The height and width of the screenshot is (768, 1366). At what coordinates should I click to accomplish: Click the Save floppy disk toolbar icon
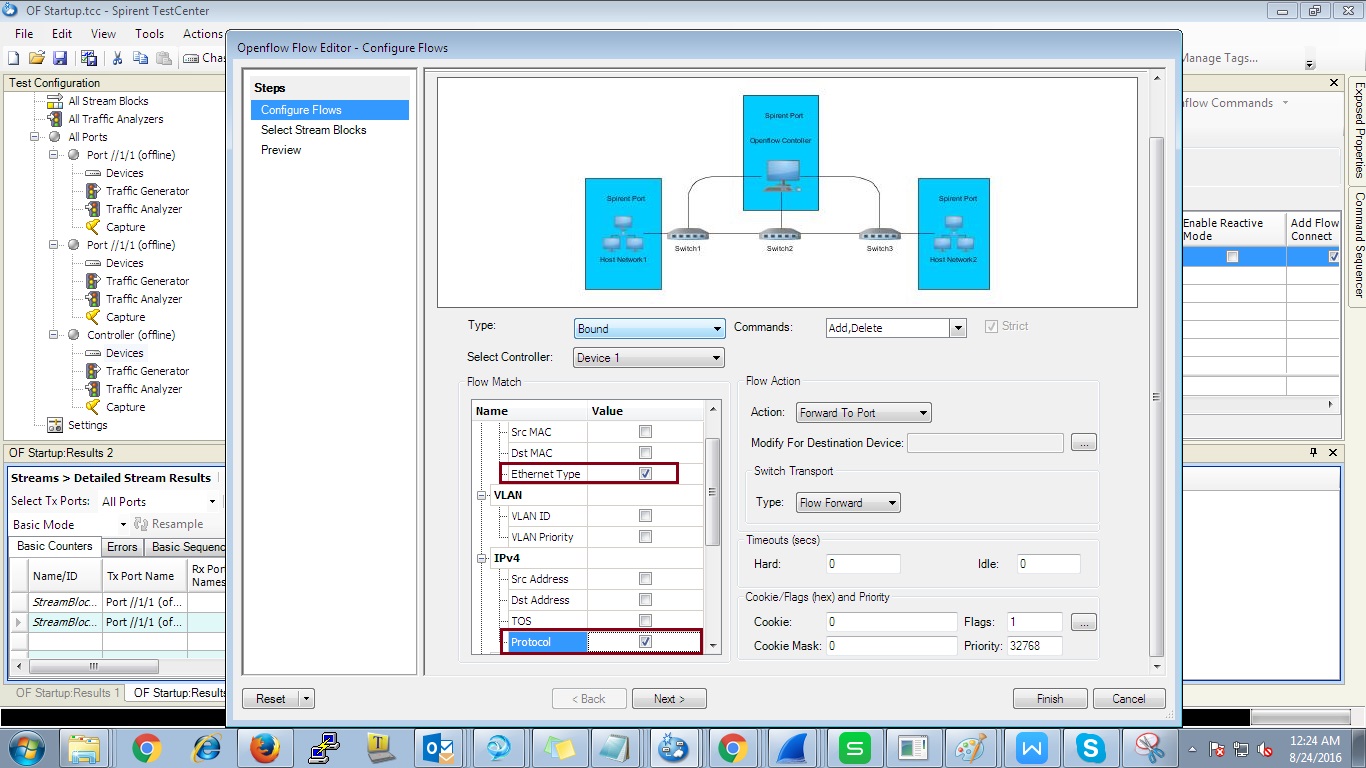coord(60,59)
